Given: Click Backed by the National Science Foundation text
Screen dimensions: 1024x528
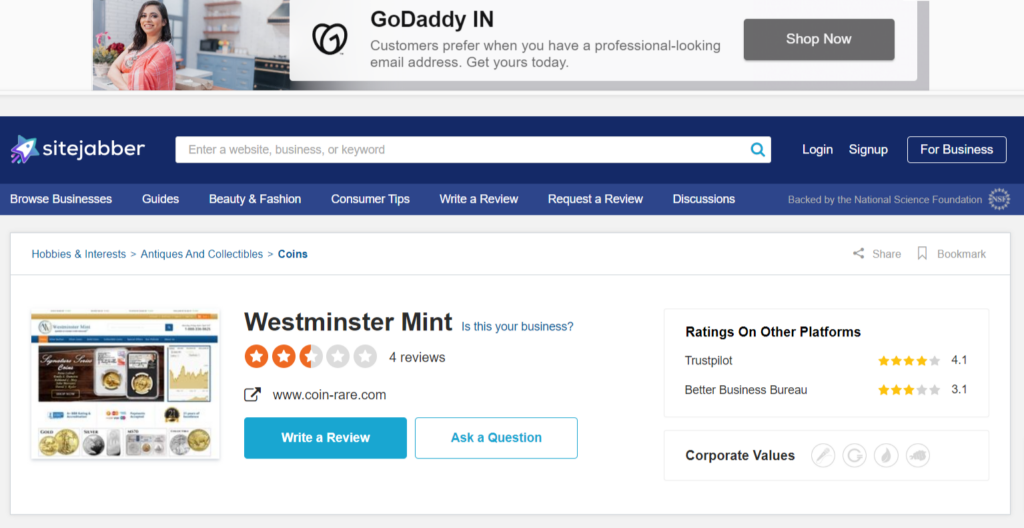Looking at the screenshot, I should [885, 200].
